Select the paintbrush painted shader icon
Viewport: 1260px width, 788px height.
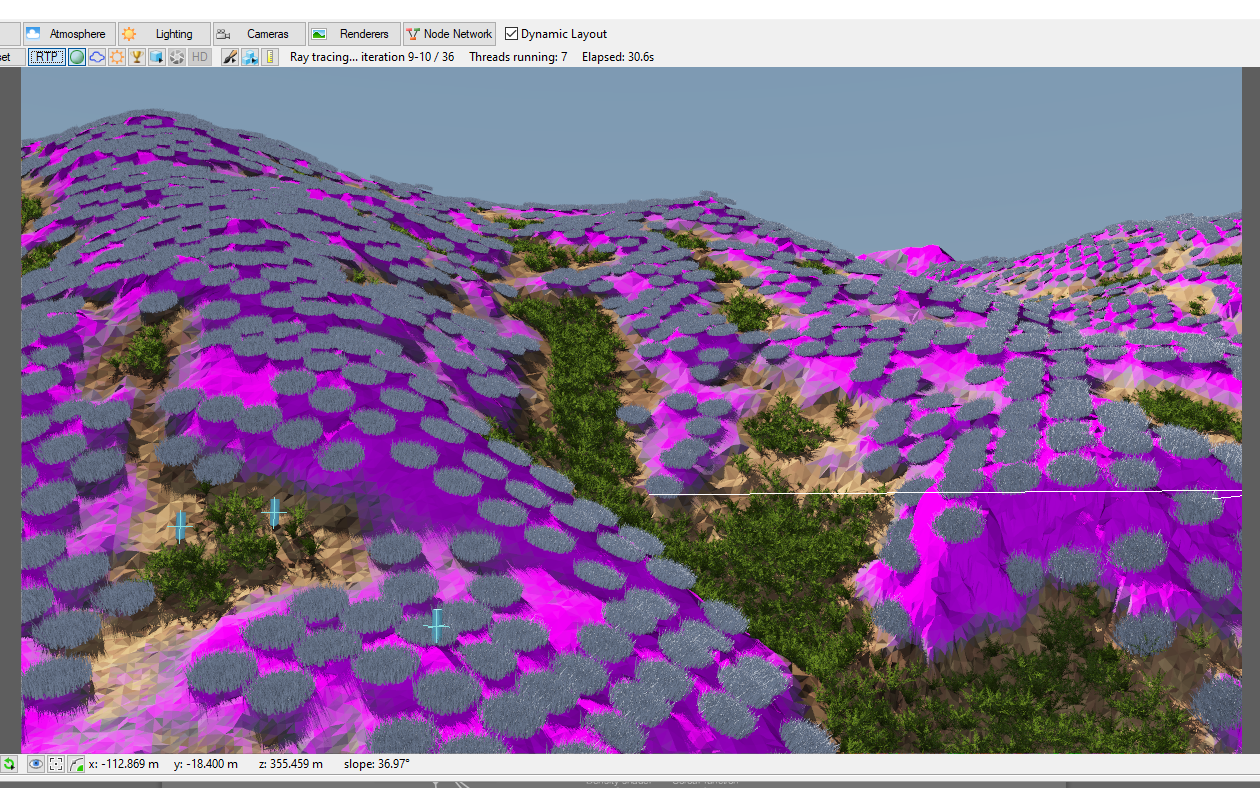tap(229, 57)
